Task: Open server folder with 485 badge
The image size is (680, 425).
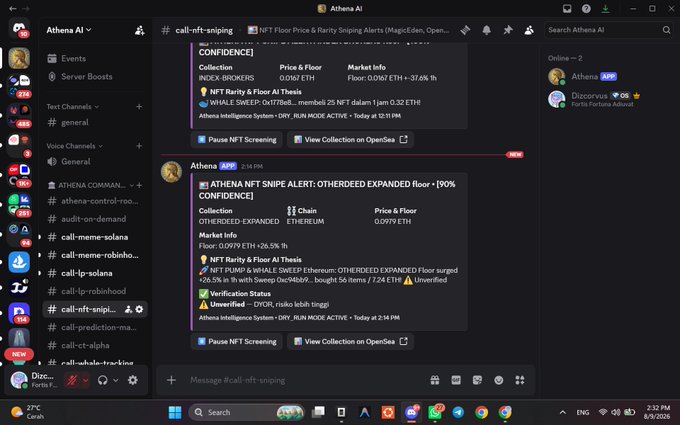Action: click(19, 115)
